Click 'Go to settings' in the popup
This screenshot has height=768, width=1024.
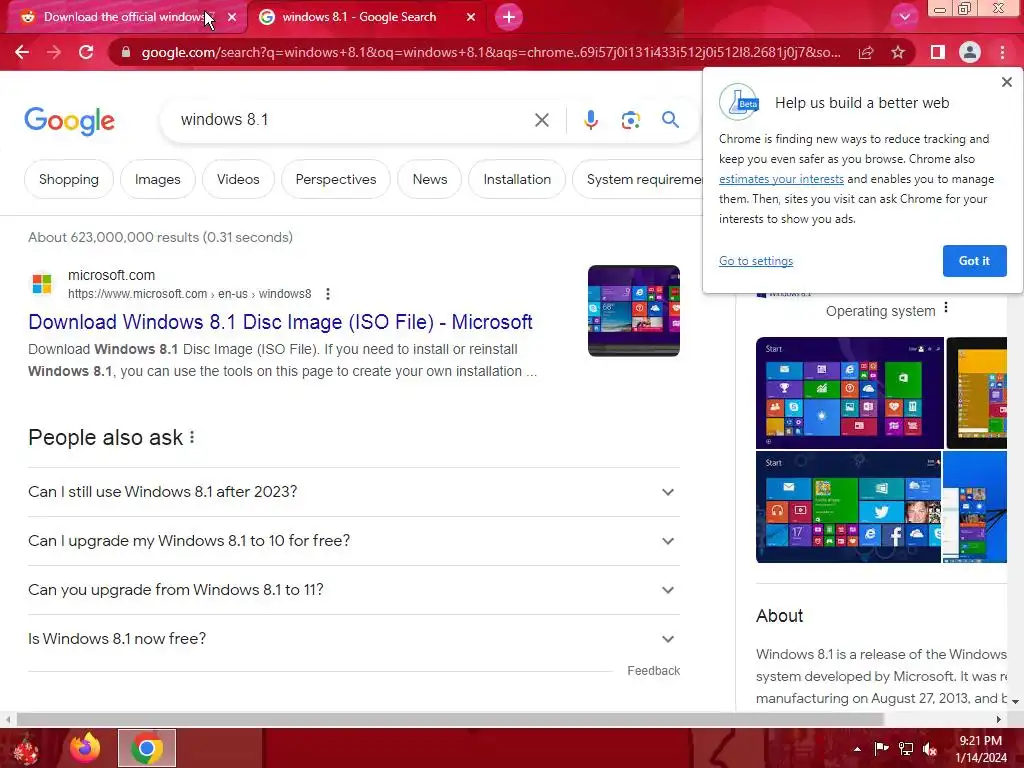[x=756, y=261]
